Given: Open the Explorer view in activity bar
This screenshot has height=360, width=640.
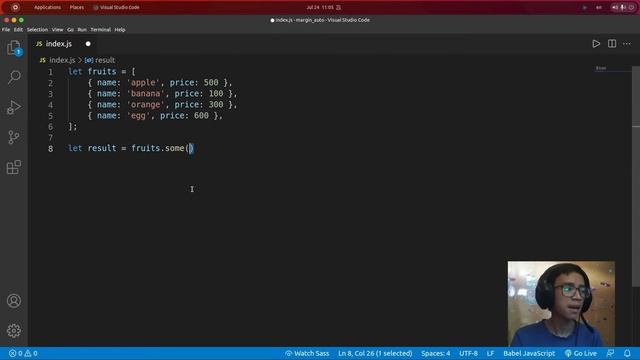Looking at the screenshot, I should click(x=14, y=48).
